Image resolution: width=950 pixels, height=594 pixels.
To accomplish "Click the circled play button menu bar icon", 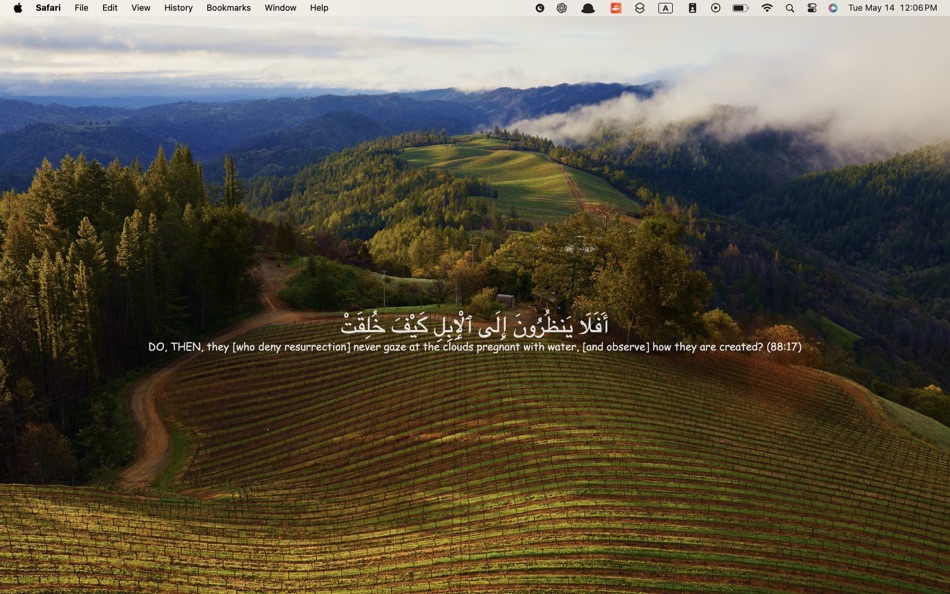I will (716, 8).
